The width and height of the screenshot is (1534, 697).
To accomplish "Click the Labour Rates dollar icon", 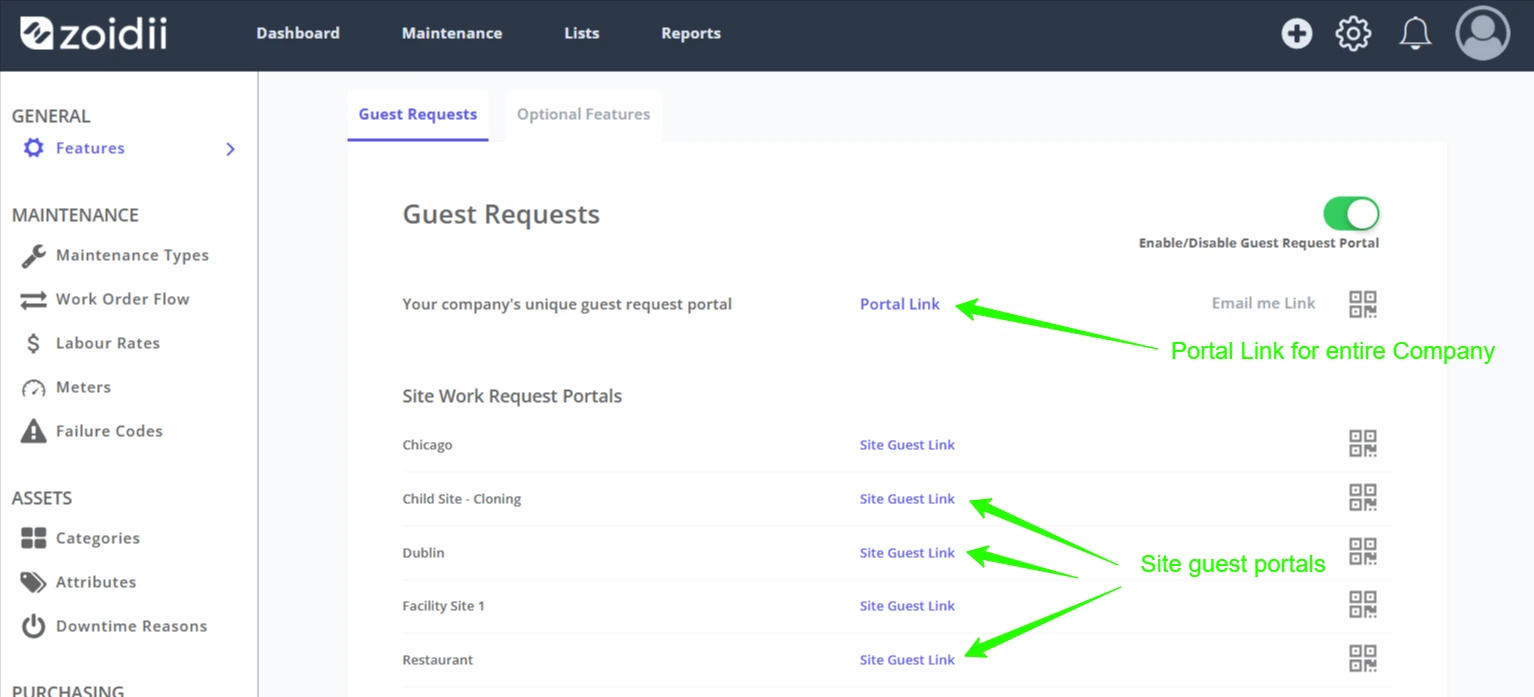I will pos(34,343).
